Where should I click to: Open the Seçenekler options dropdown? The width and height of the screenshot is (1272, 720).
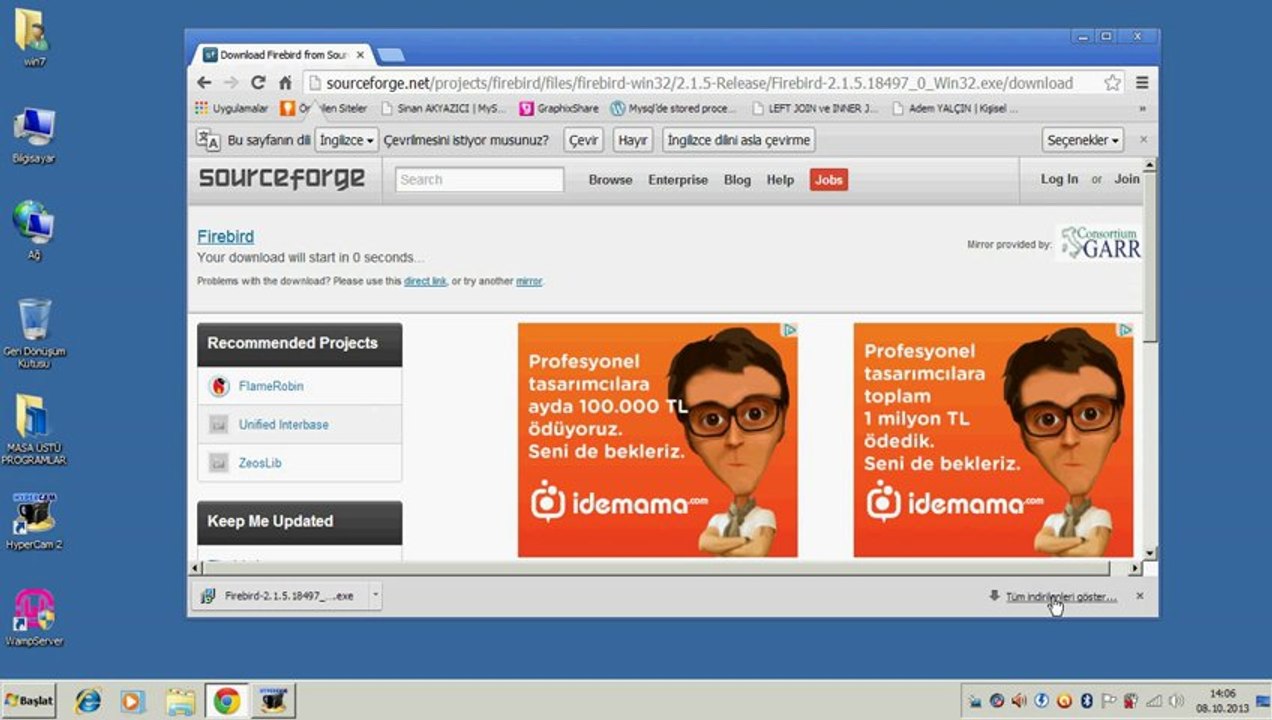(x=1083, y=140)
